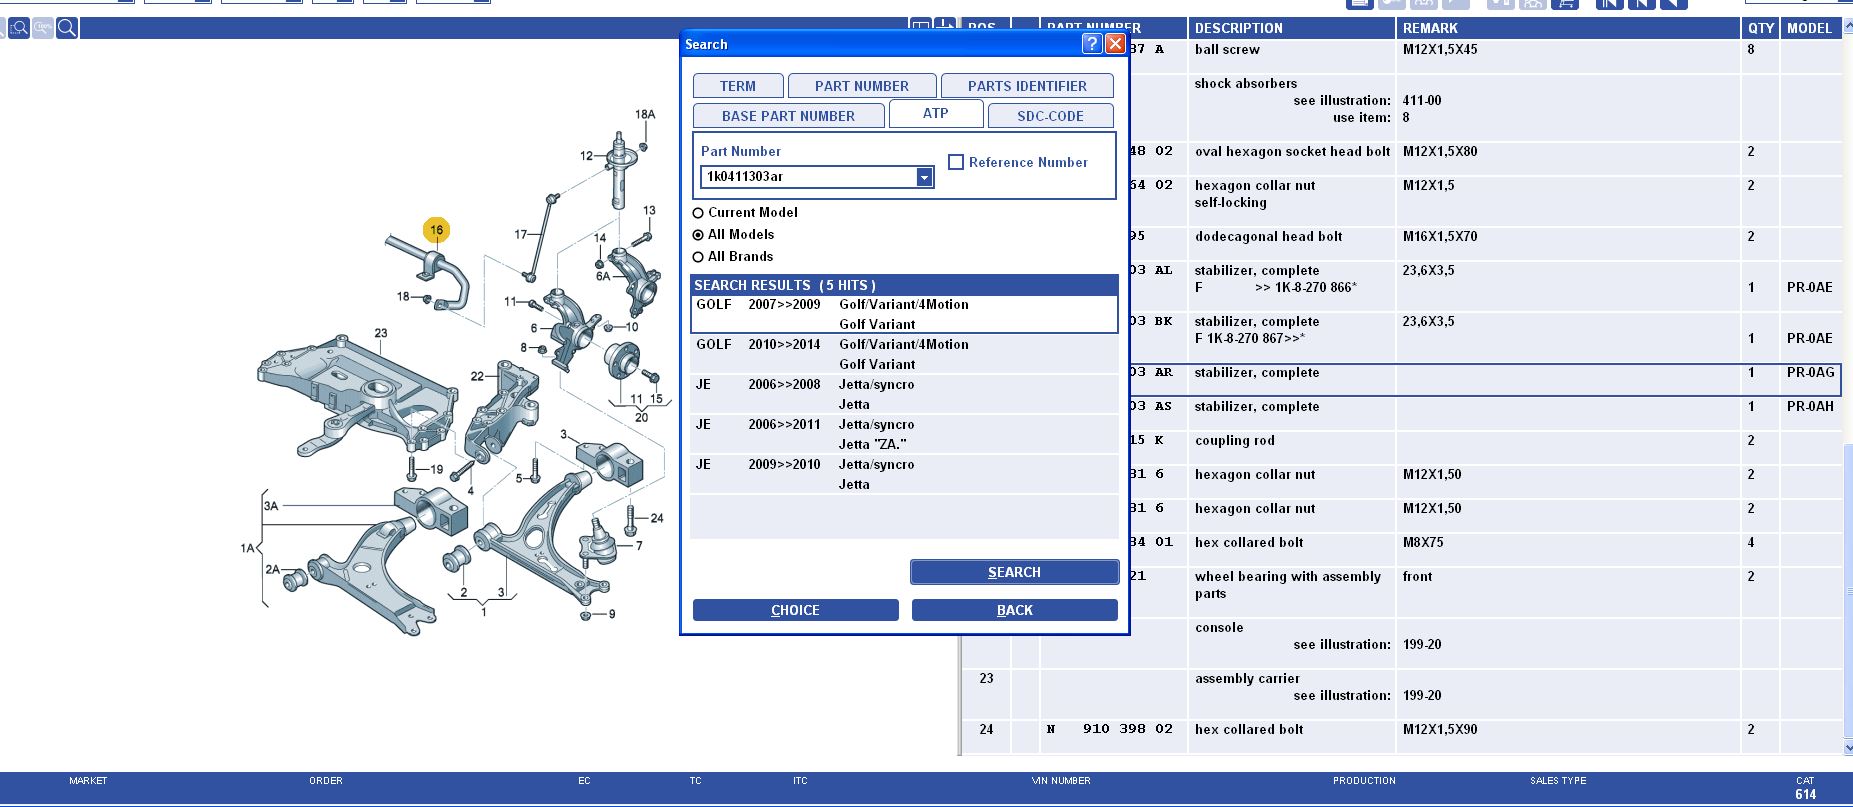
Task: Click callout 23 on the subframe drawing
Action: pos(381,333)
